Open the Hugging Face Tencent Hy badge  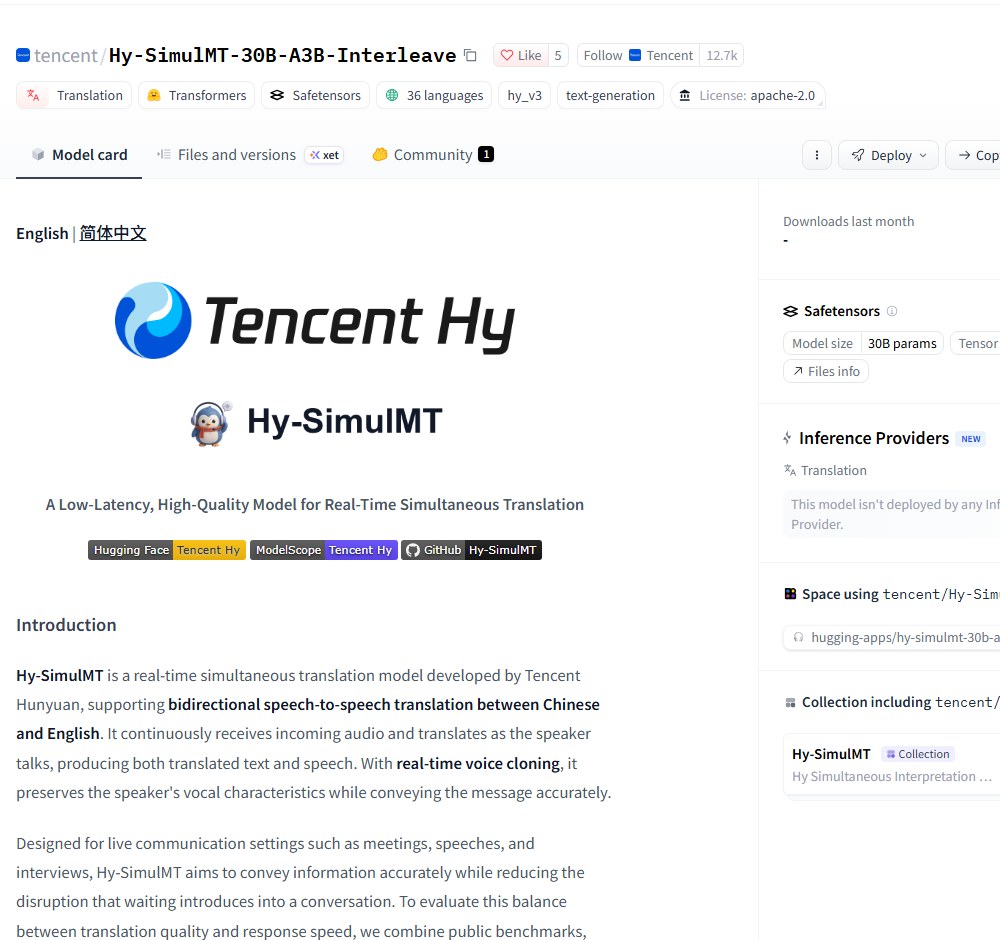click(166, 550)
